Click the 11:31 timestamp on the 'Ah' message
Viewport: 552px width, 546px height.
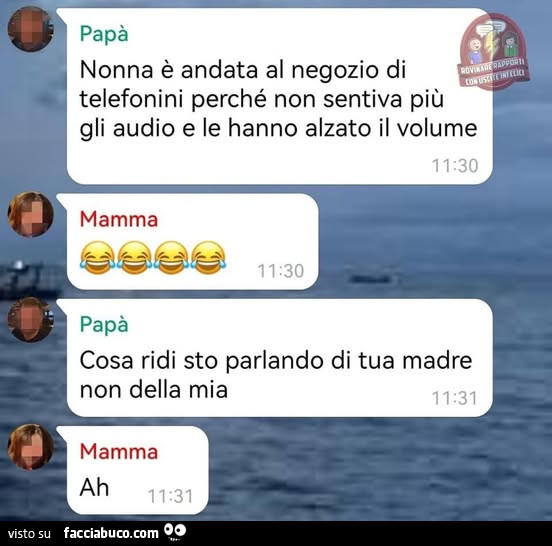171,496
